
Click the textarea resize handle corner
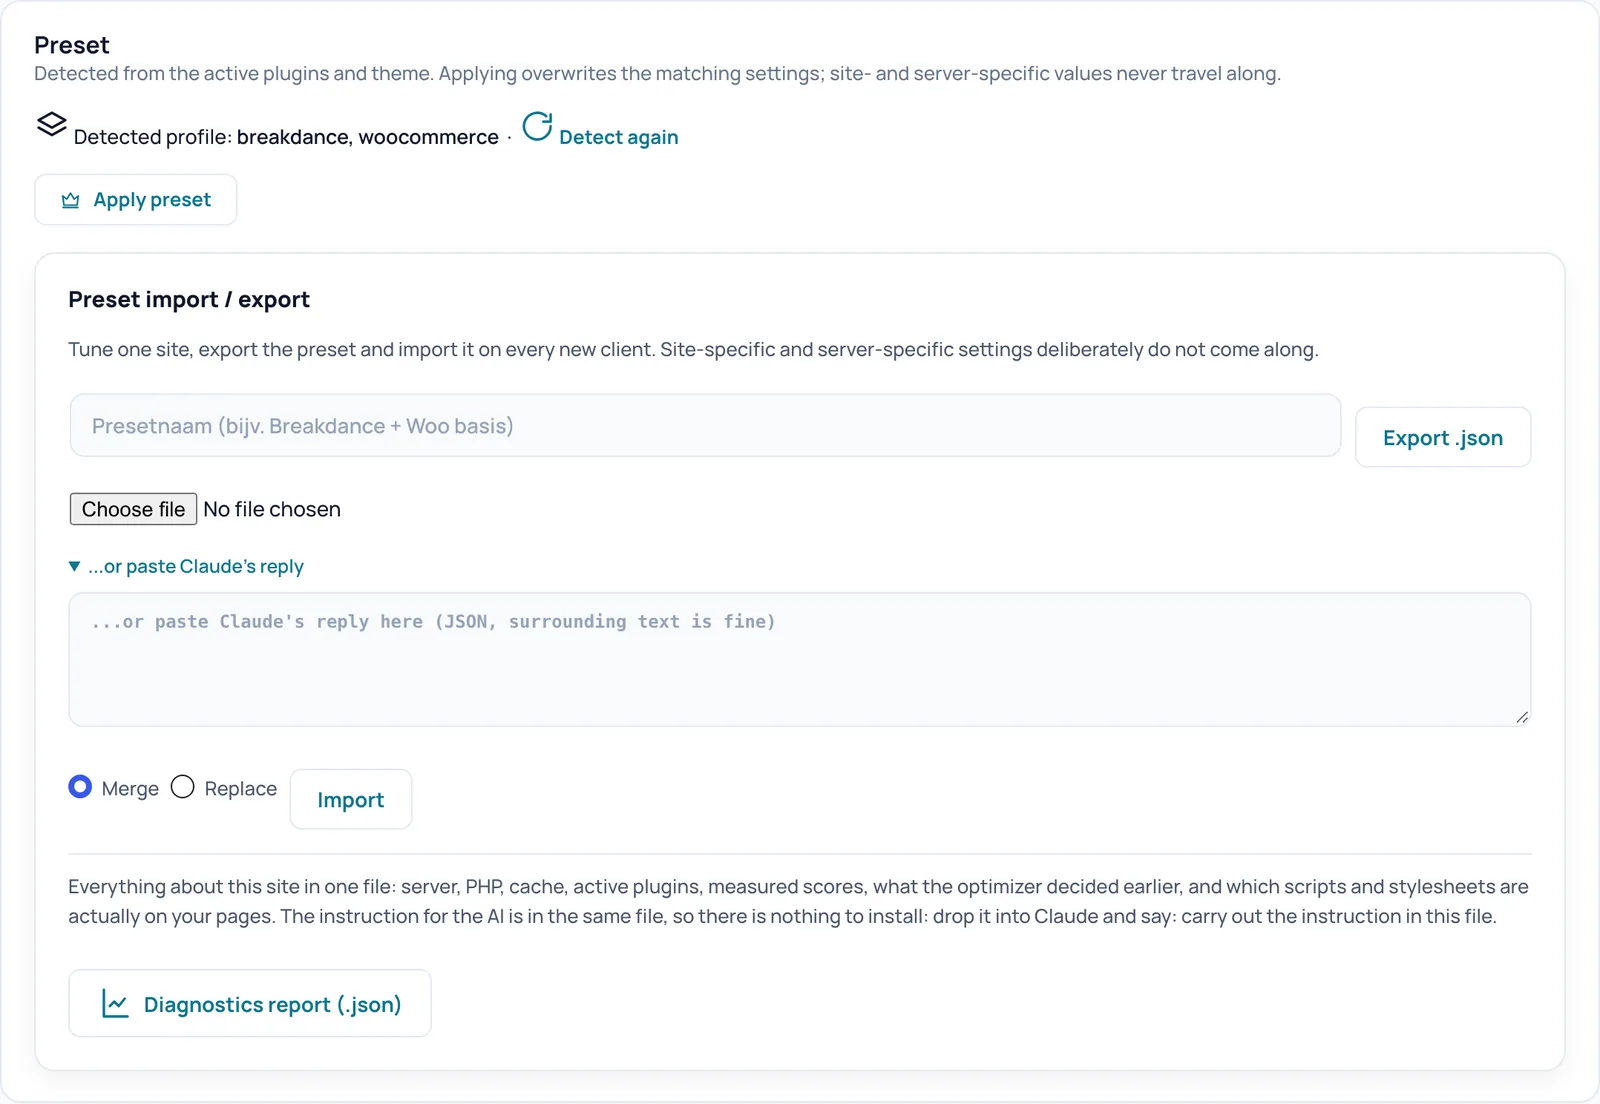1522,717
